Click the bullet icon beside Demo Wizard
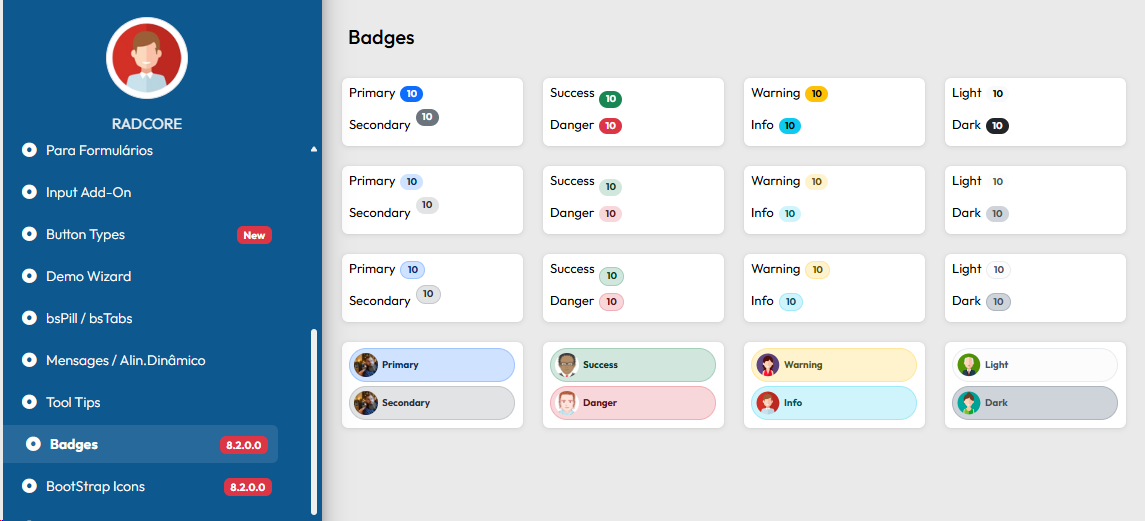 coord(29,276)
